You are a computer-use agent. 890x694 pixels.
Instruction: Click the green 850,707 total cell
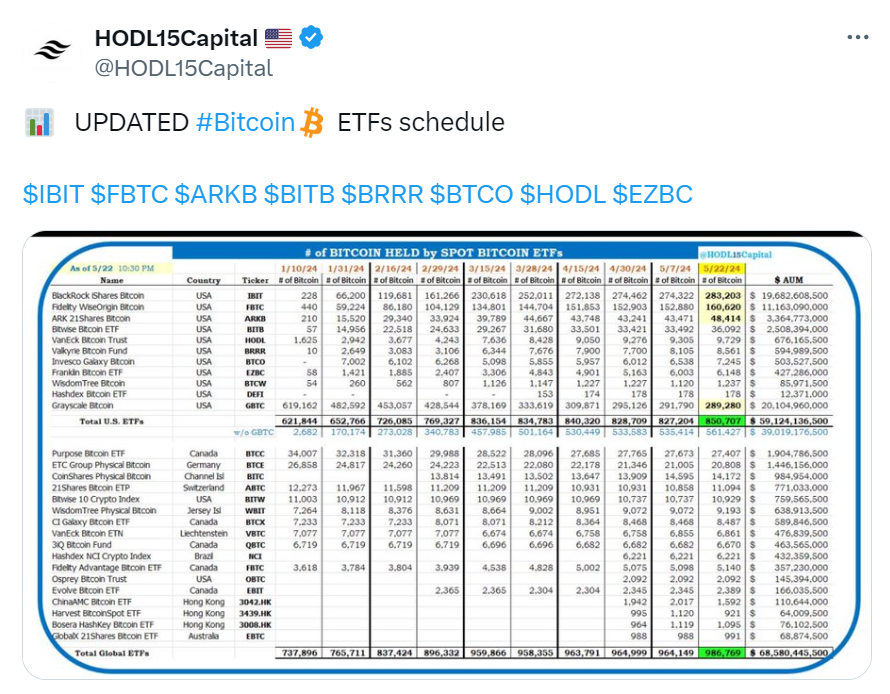[722, 421]
